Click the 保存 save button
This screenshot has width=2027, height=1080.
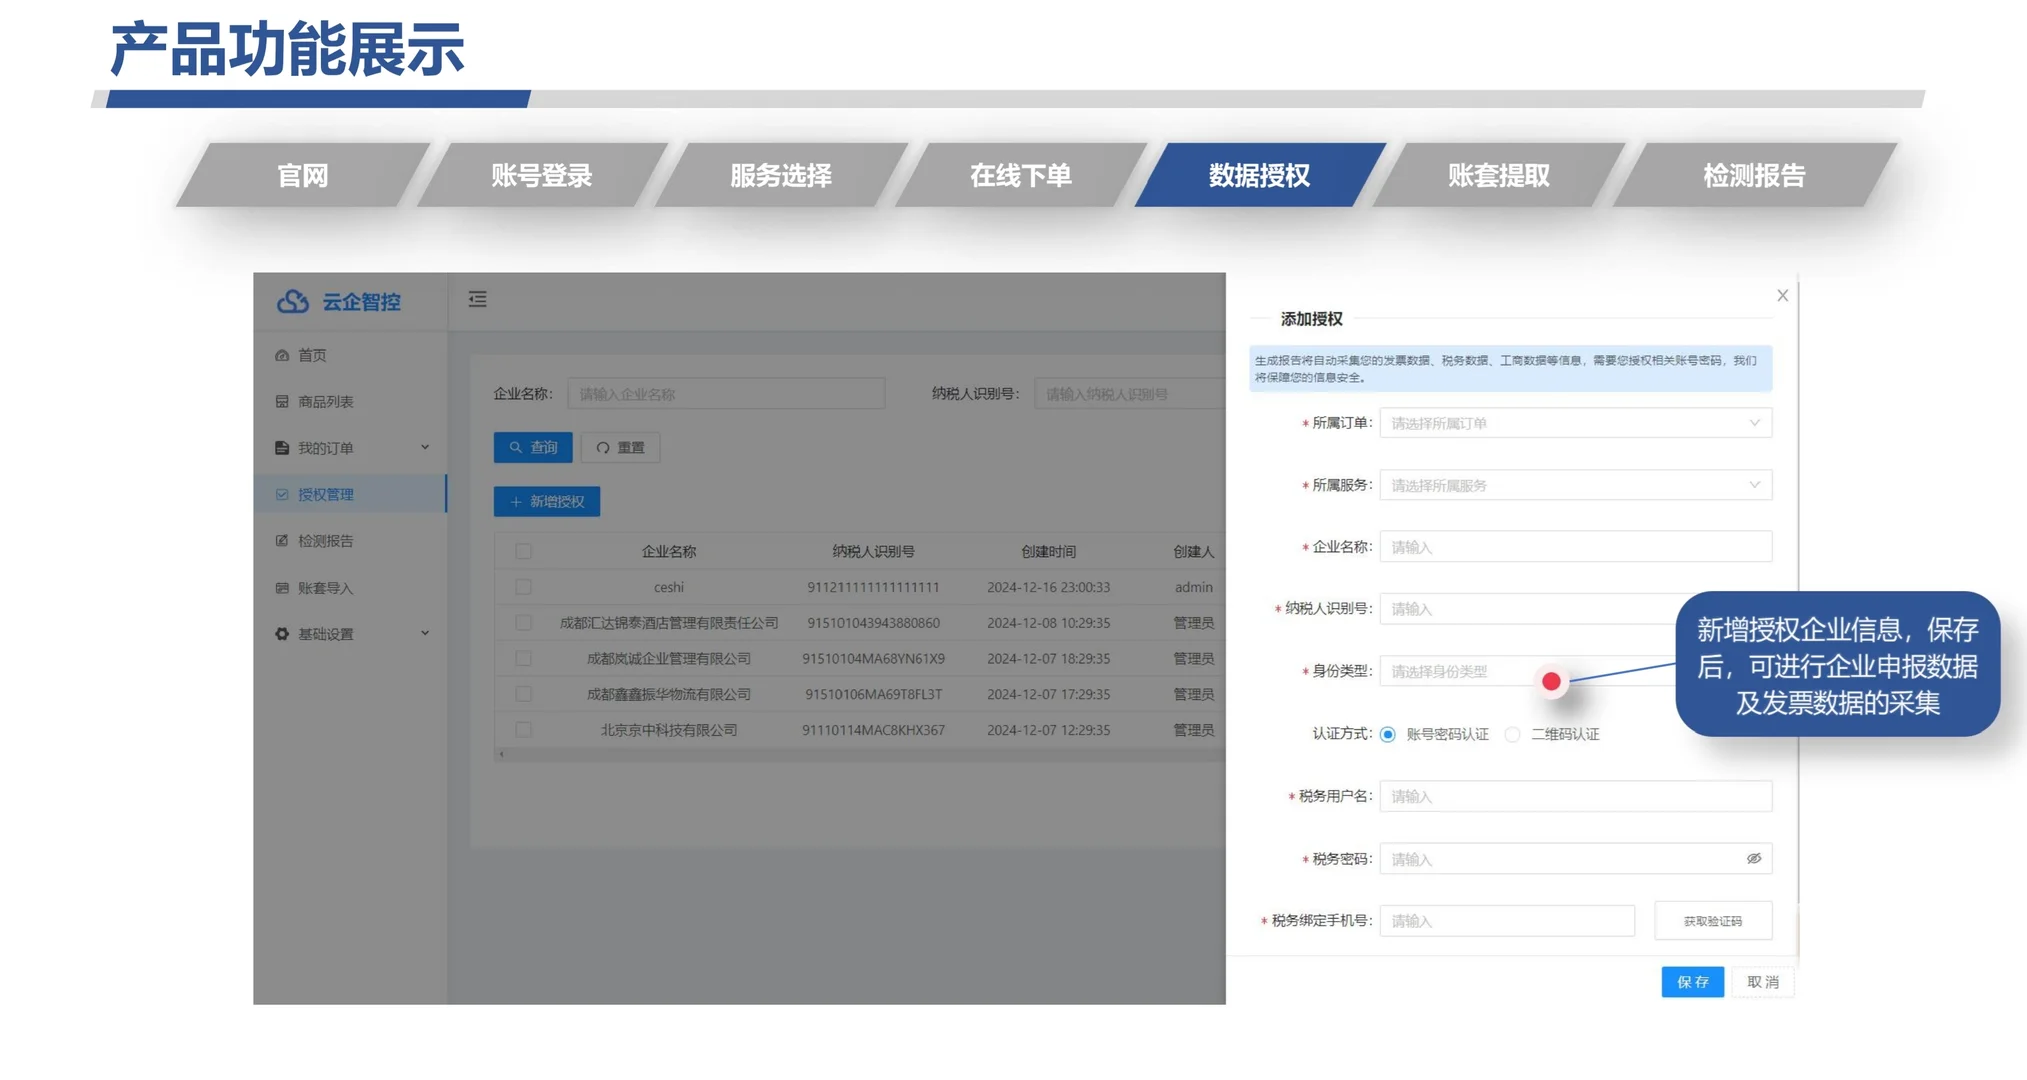click(x=1691, y=981)
